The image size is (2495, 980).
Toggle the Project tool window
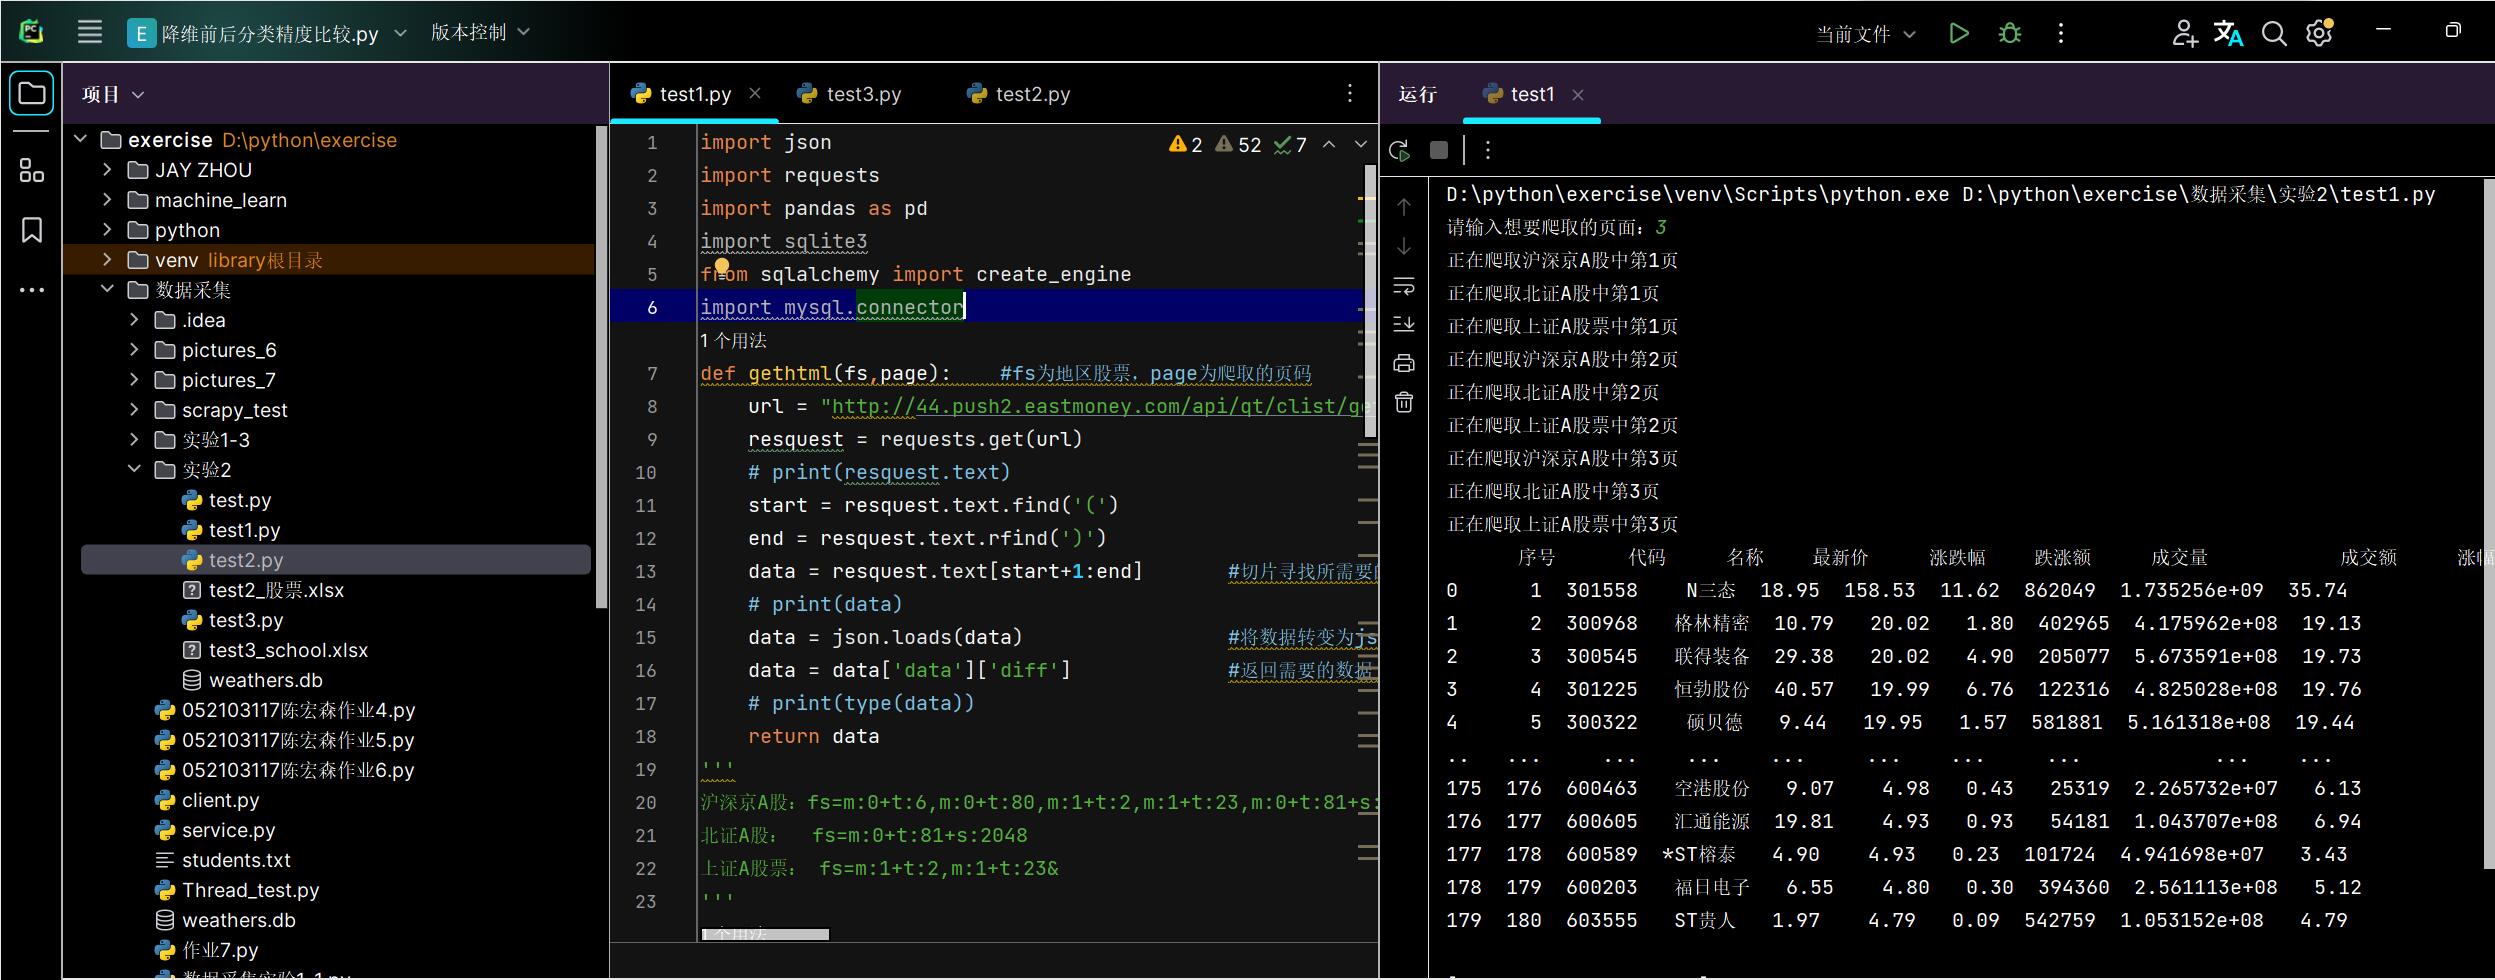click(x=32, y=94)
